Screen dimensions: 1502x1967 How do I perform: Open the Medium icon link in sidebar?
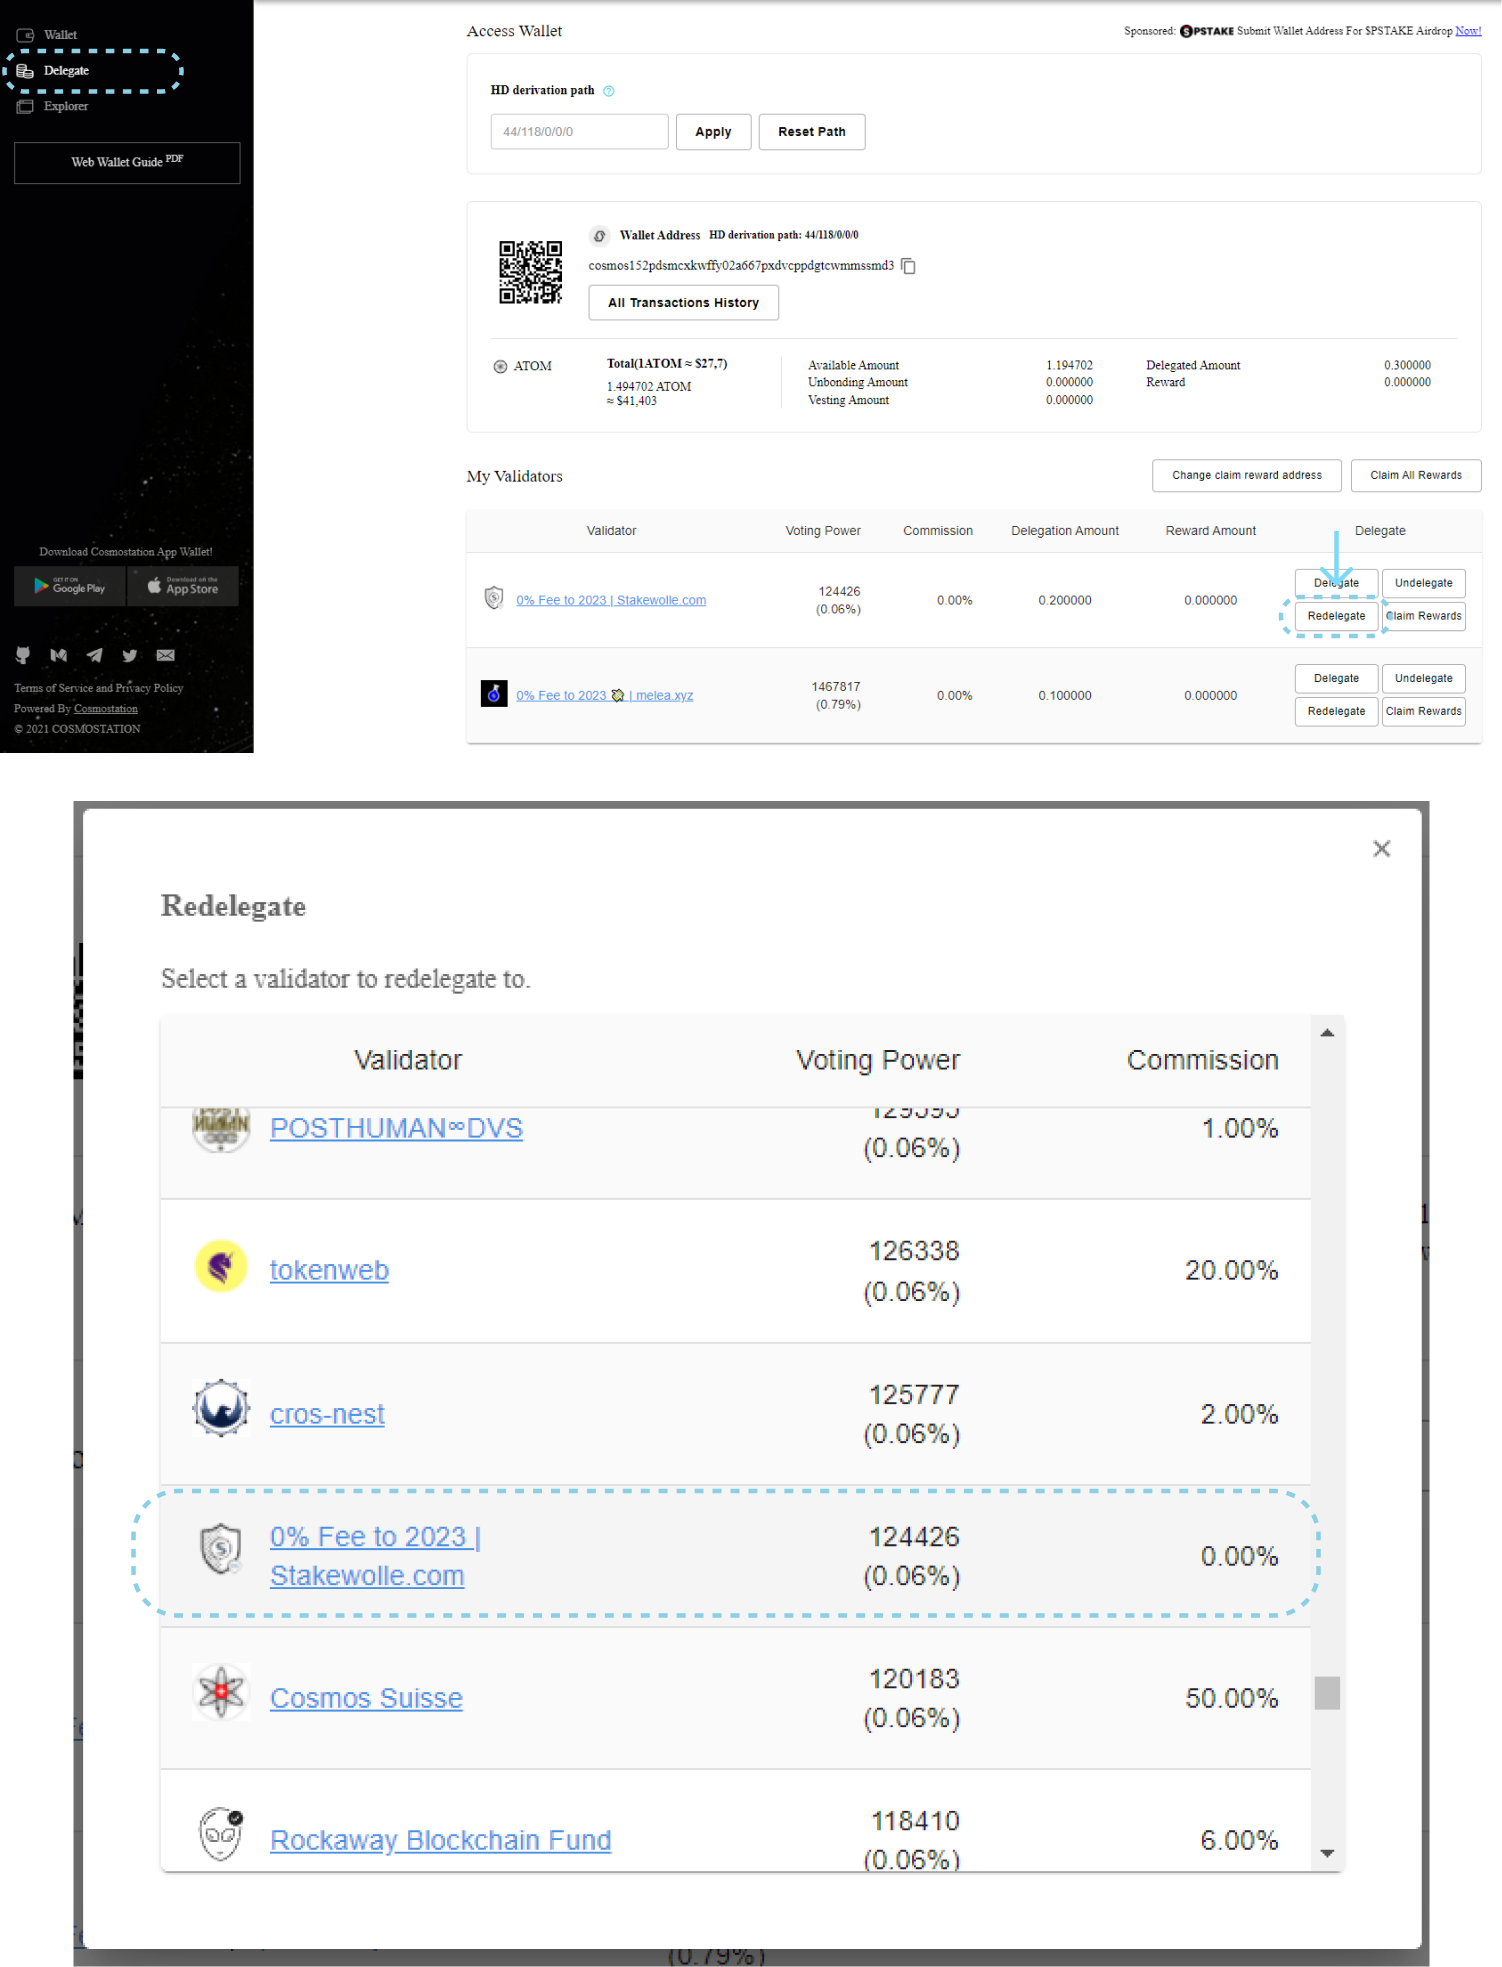tap(59, 655)
